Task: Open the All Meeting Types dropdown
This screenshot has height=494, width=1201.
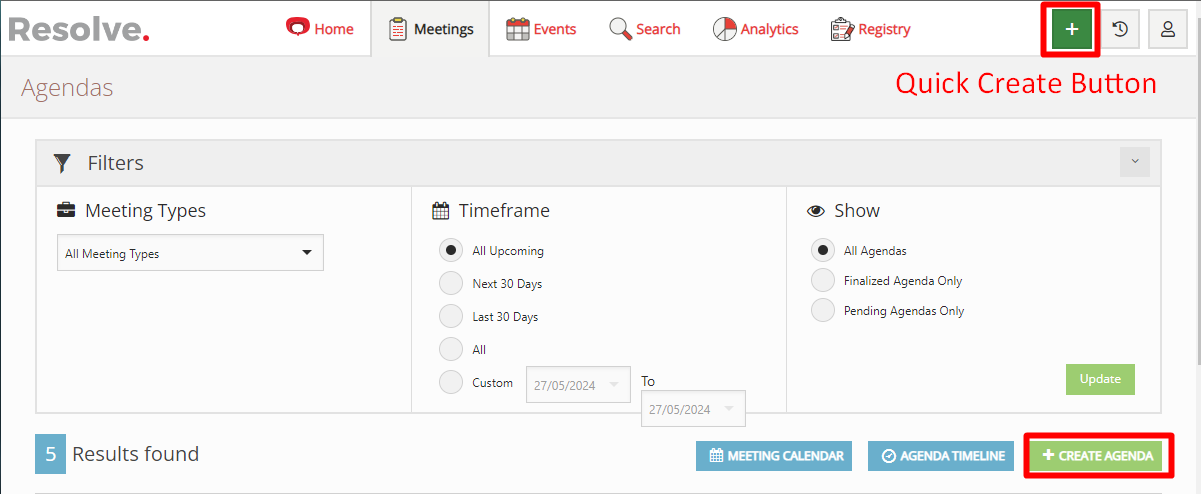Action: 190,253
